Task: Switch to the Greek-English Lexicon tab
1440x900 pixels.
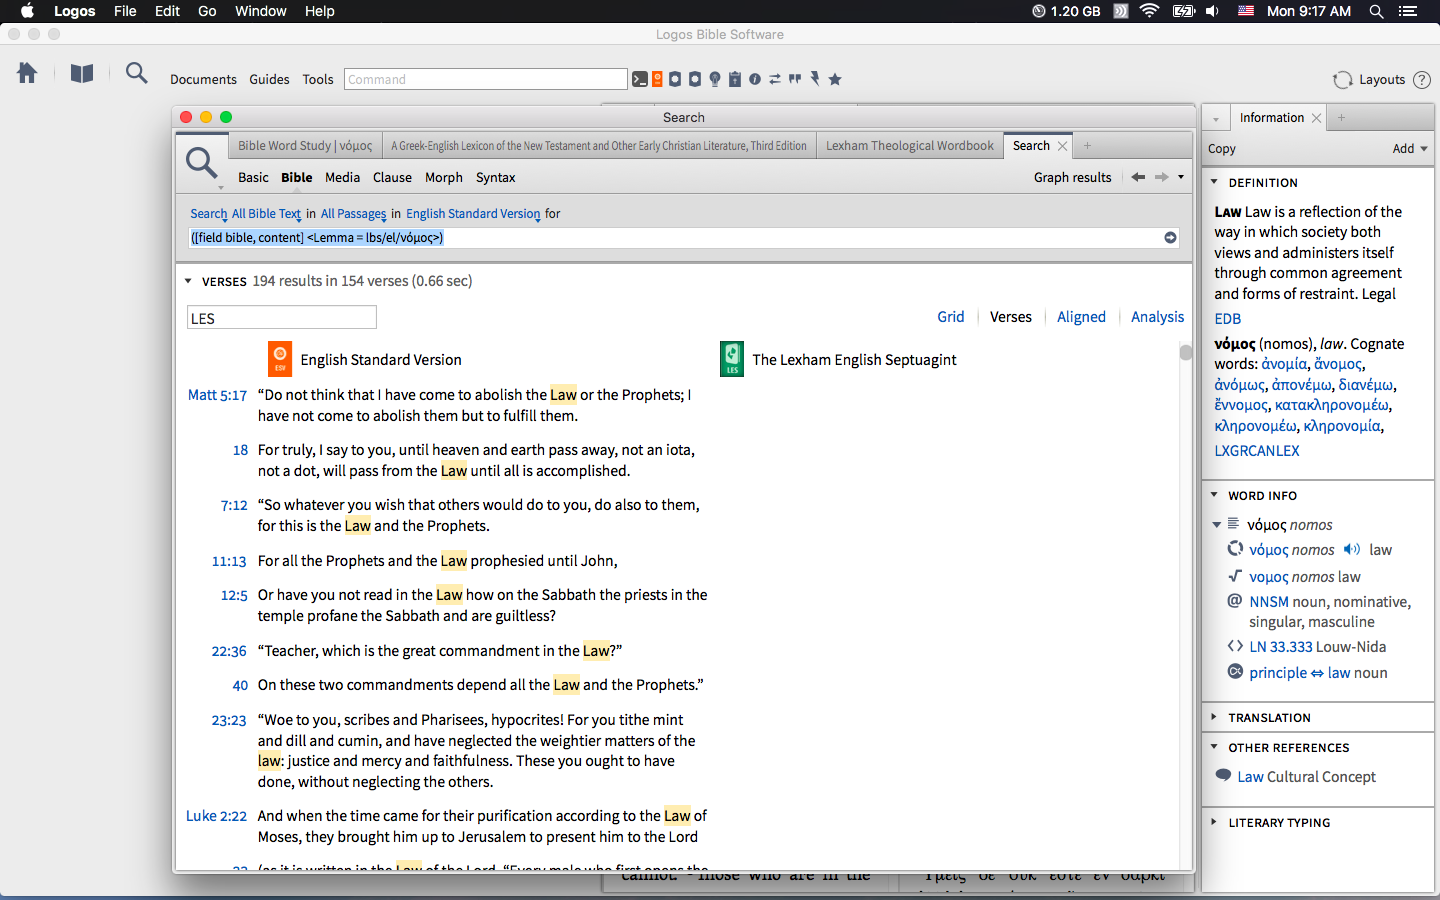Action: tap(599, 146)
